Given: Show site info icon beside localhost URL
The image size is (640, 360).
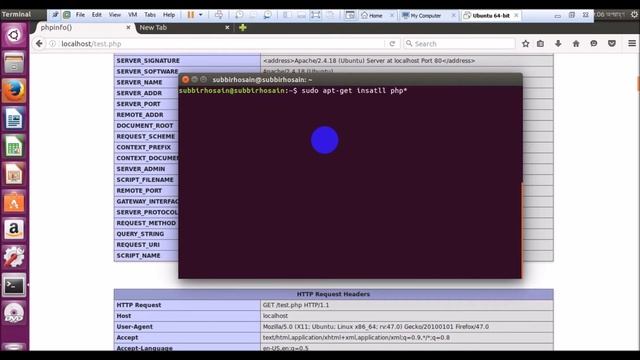Looking at the screenshot, I should pyautogui.click(x=53, y=44).
